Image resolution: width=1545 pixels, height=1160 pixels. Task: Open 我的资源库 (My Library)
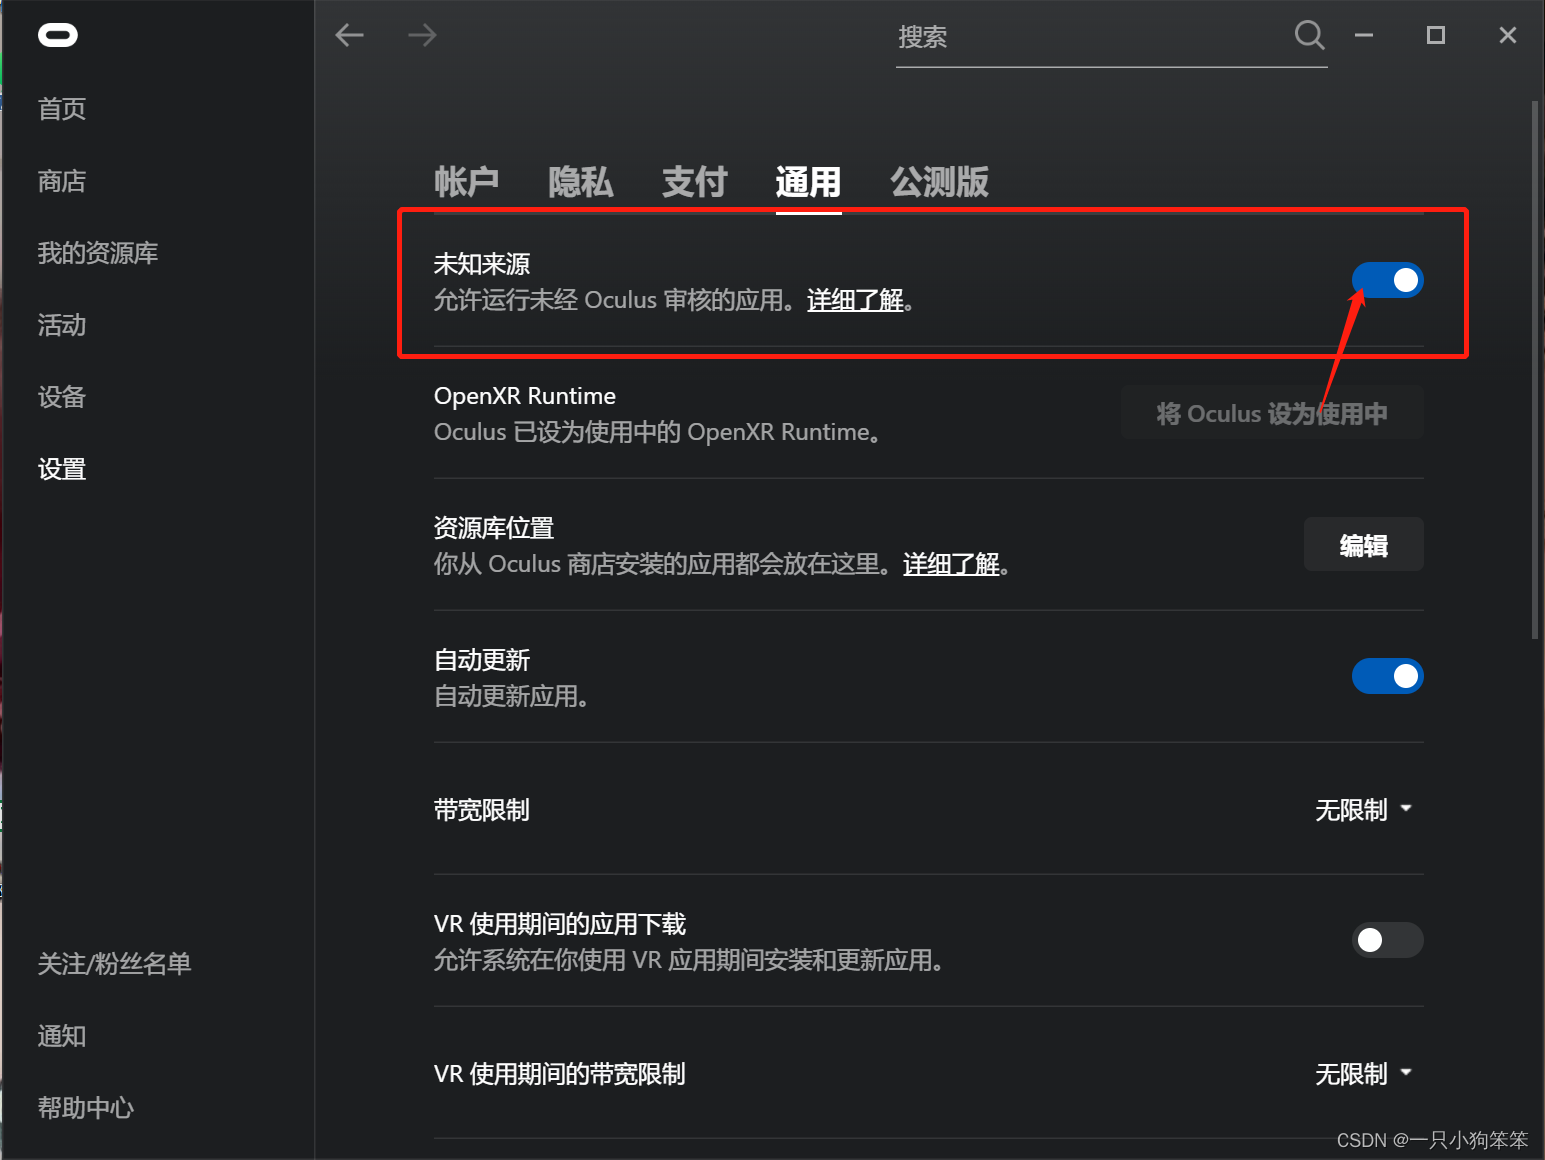click(97, 253)
